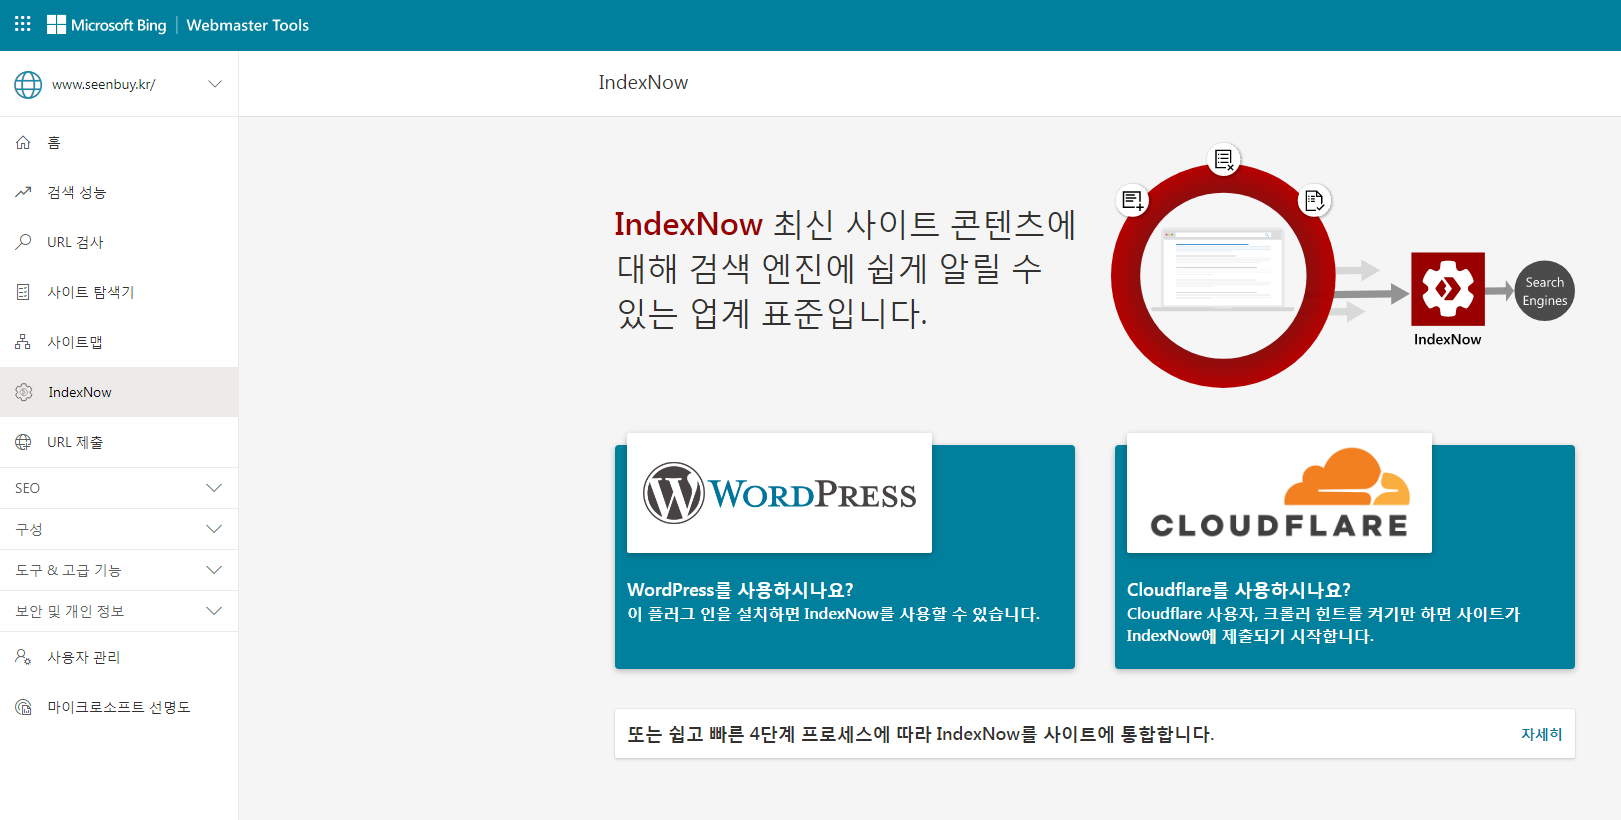This screenshot has width=1621, height=820.
Task: Click the 도구 & 고급 기능 label
Action: pos(68,570)
